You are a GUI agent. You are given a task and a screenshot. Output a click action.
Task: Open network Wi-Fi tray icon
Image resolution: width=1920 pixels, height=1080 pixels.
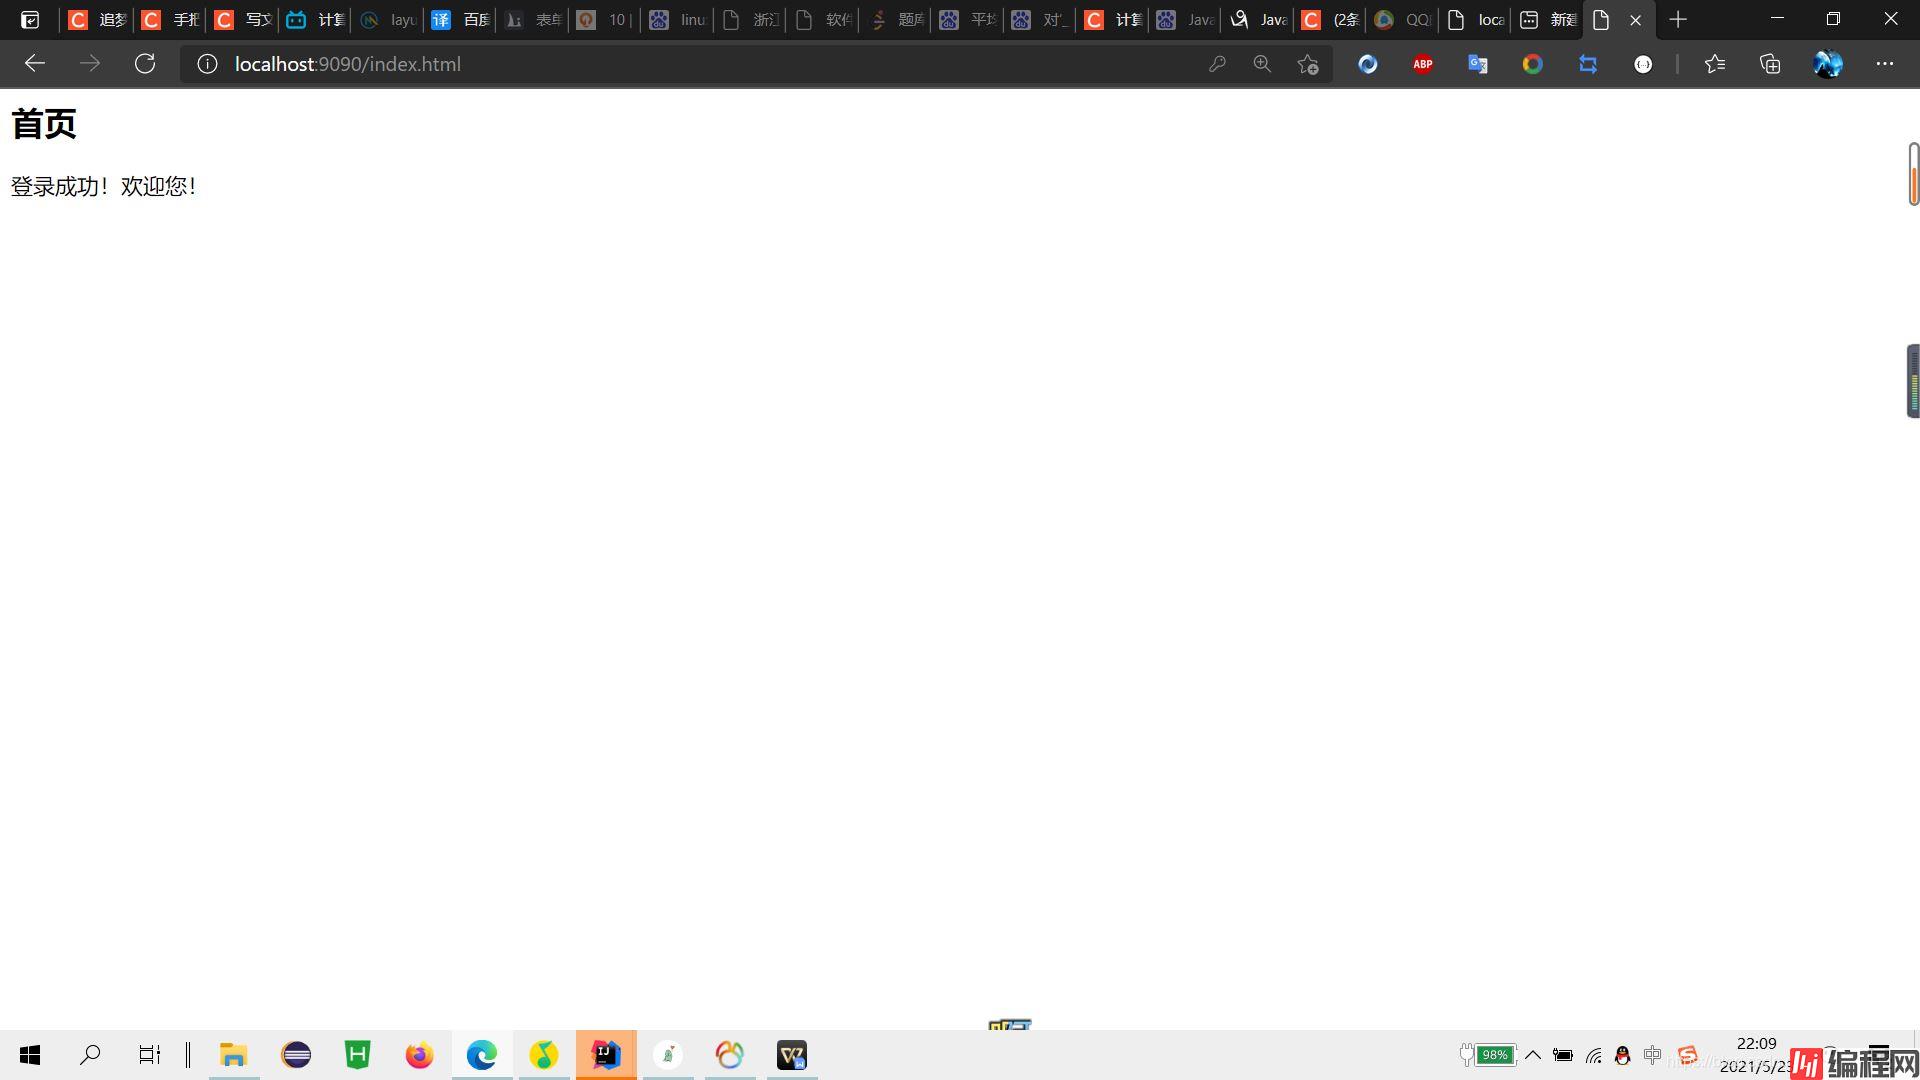click(1593, 1055)
